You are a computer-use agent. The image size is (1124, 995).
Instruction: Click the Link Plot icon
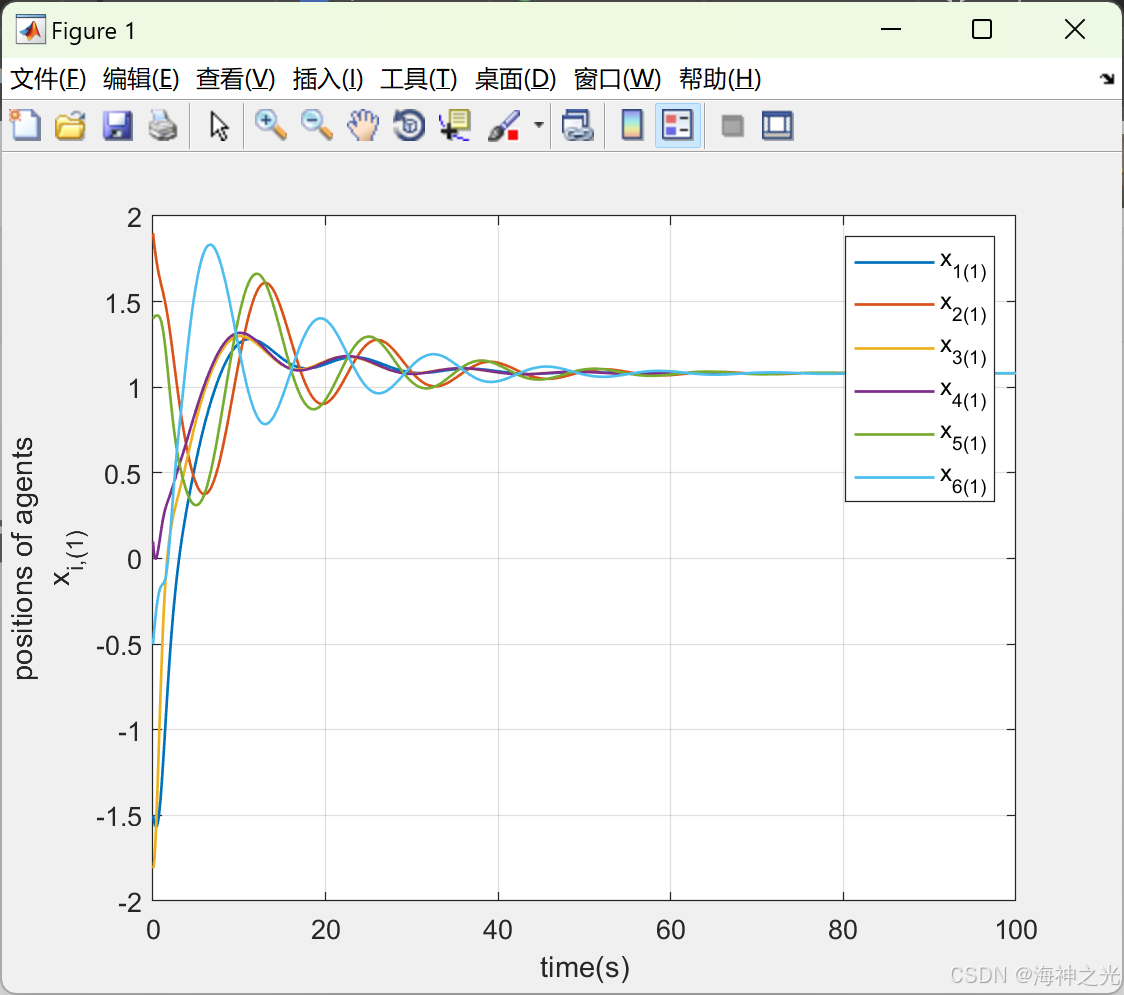(x=578, y=125)
